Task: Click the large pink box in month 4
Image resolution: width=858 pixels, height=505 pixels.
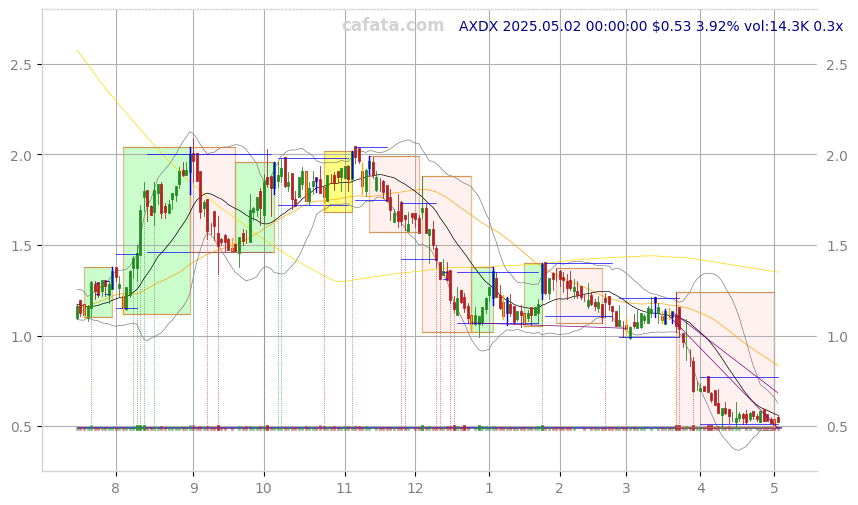Action: [x=726, y=360]
